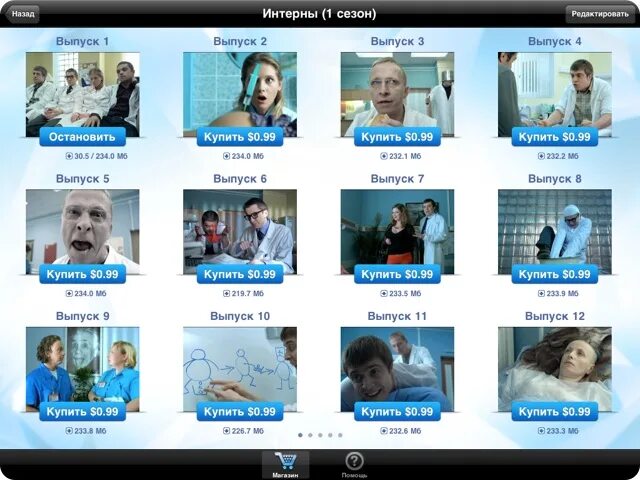Click download icon beside 233.3 Мб

pos(541,431)
